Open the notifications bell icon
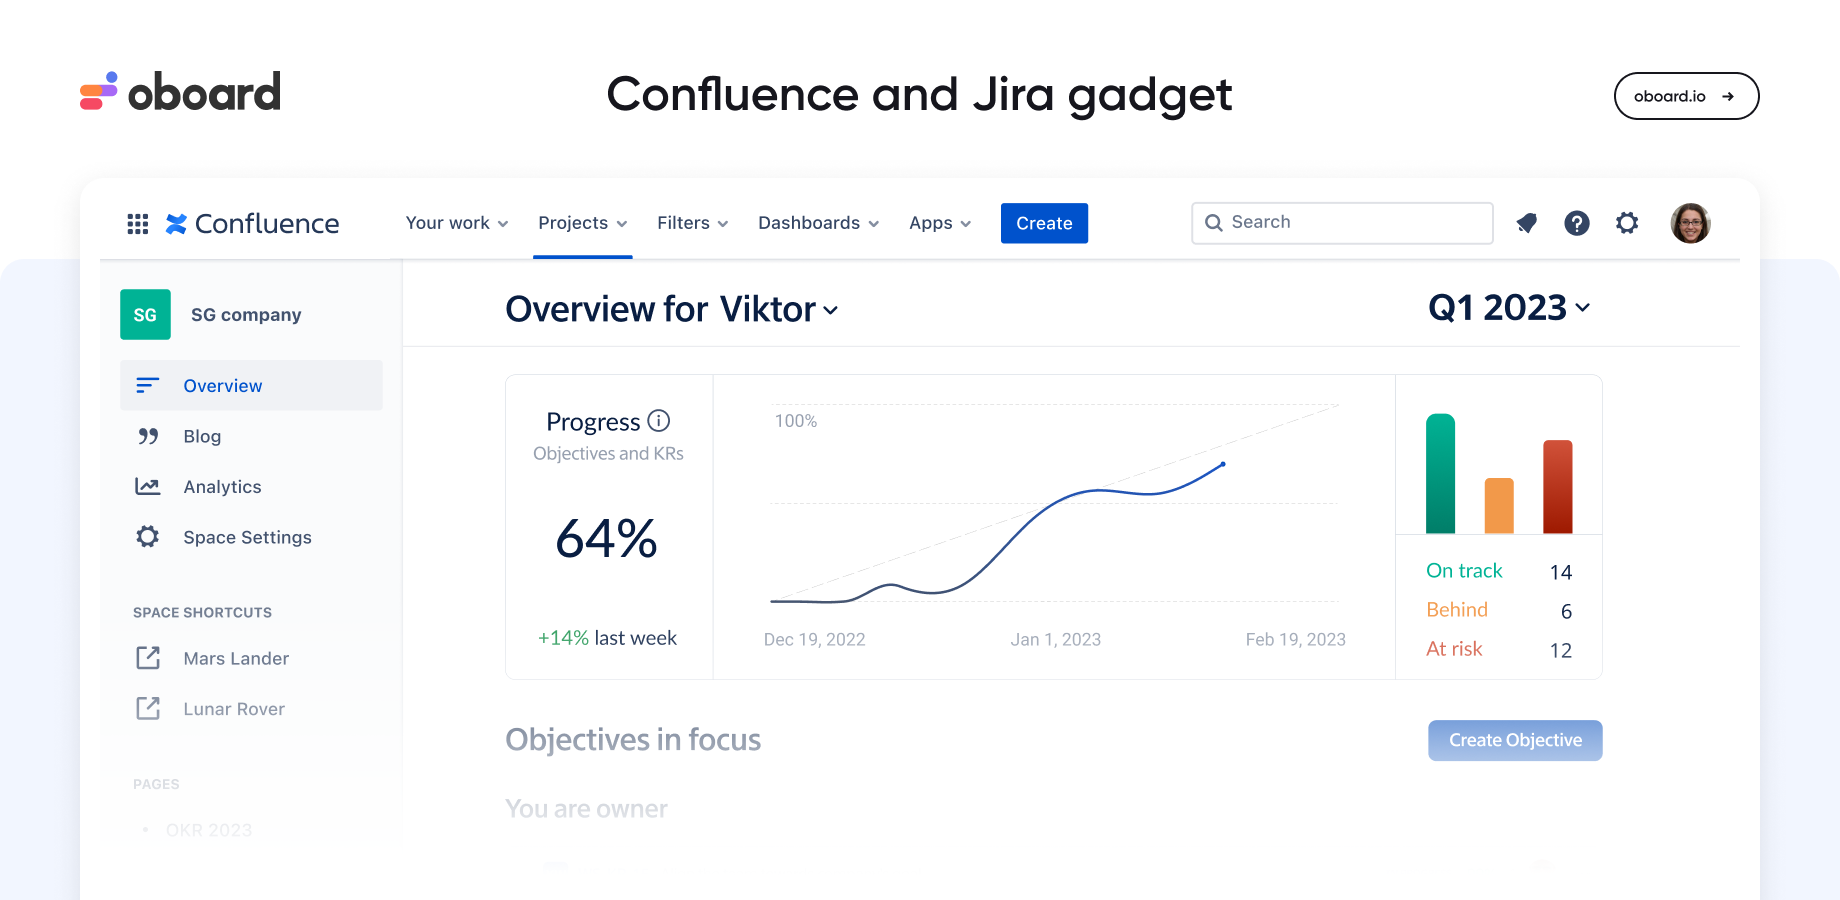This screenshot has width=1840, height=900. click(1526, 223)
